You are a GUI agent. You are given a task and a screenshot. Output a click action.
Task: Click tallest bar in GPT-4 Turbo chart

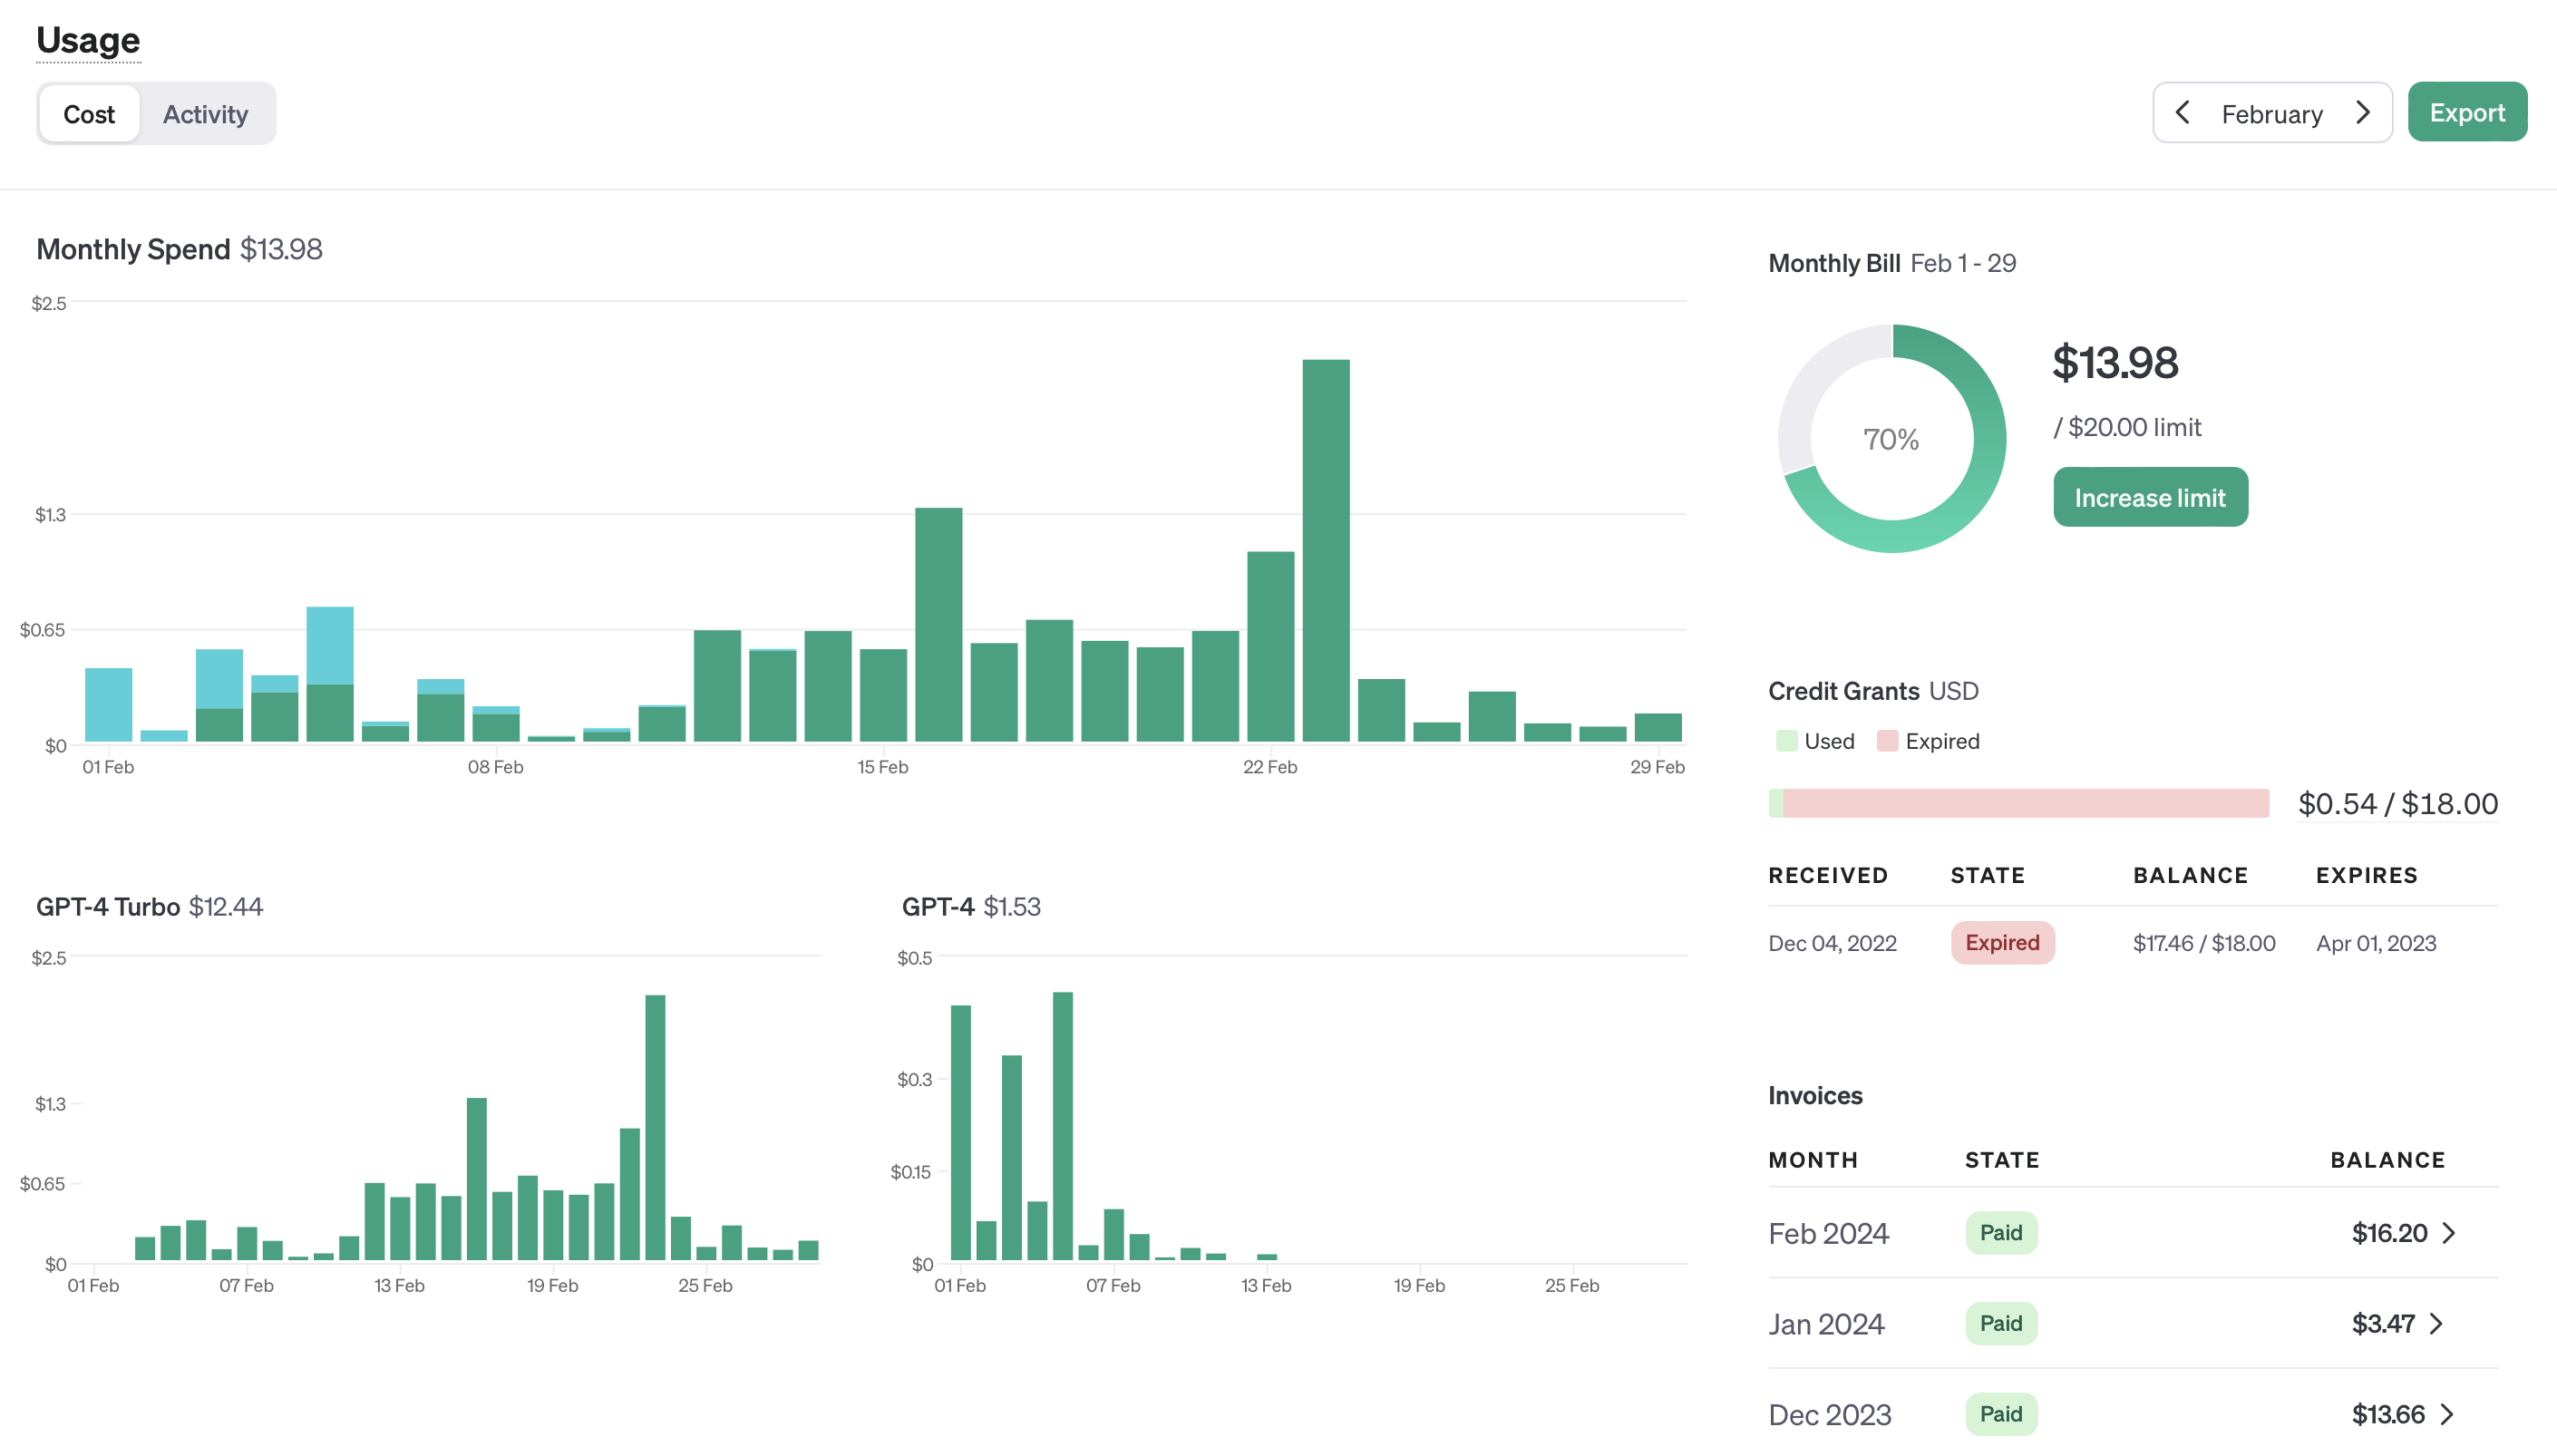pyautogui.click(x=655, y=1126)
